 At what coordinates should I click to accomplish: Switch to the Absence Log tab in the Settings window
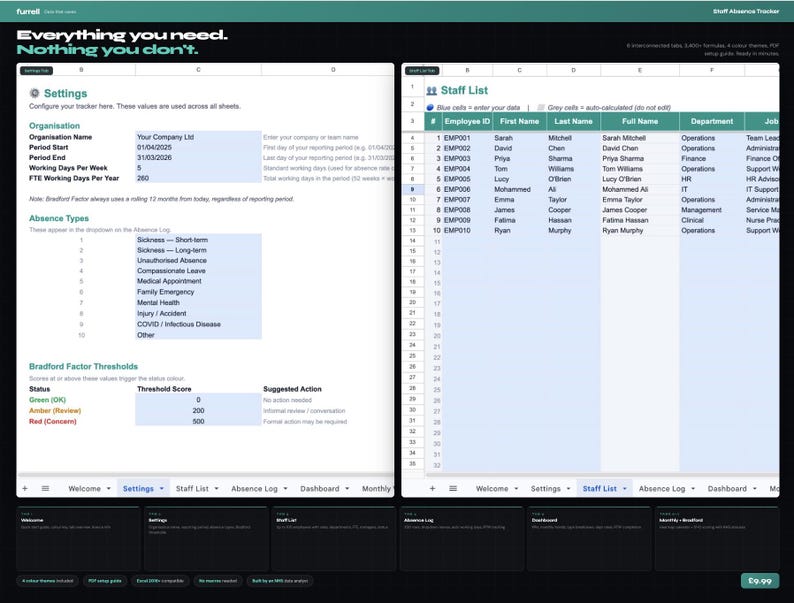coord(254,489)
